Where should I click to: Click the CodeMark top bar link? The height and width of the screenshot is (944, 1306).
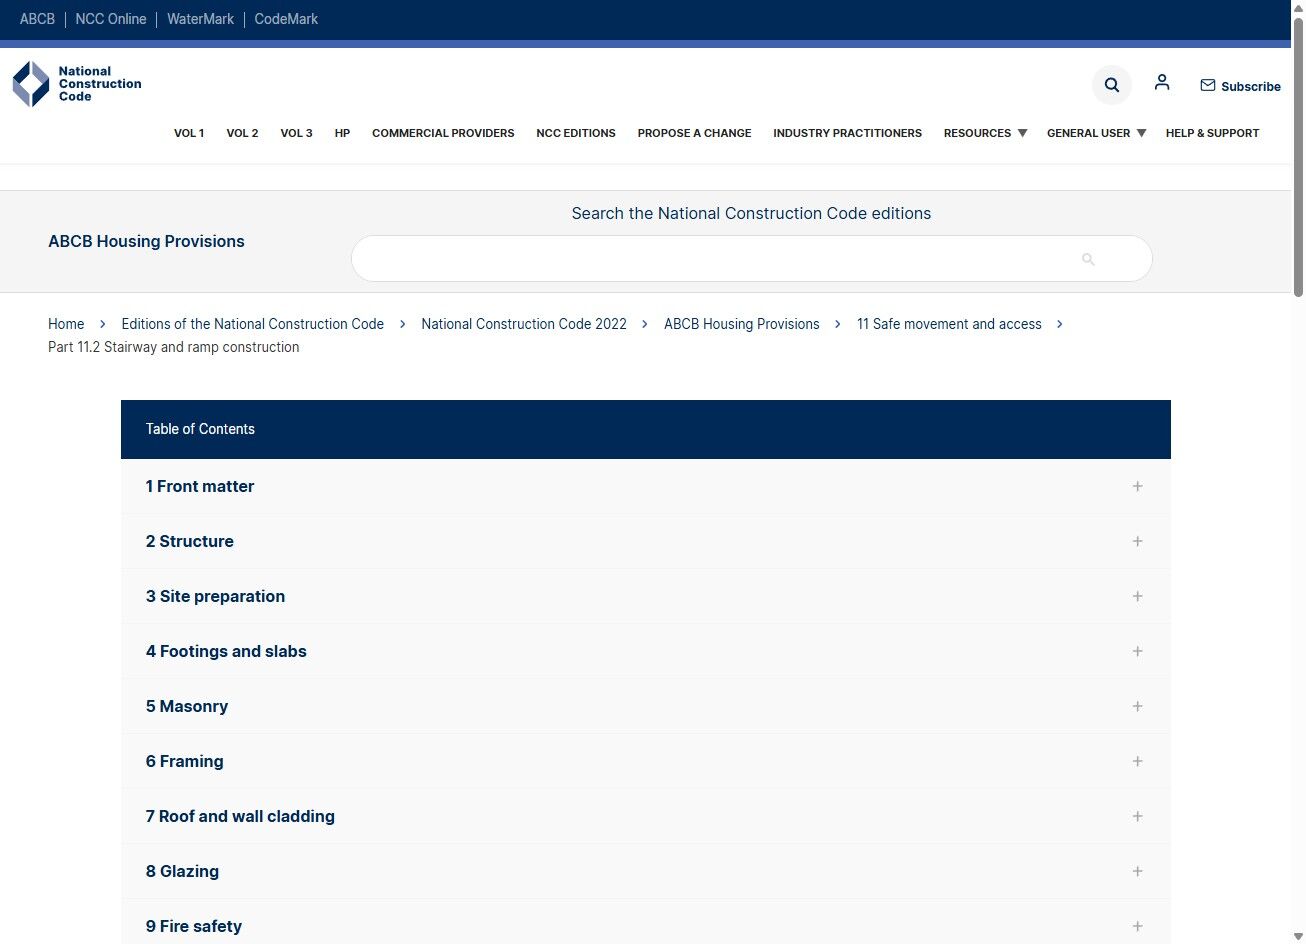[286, 19]
